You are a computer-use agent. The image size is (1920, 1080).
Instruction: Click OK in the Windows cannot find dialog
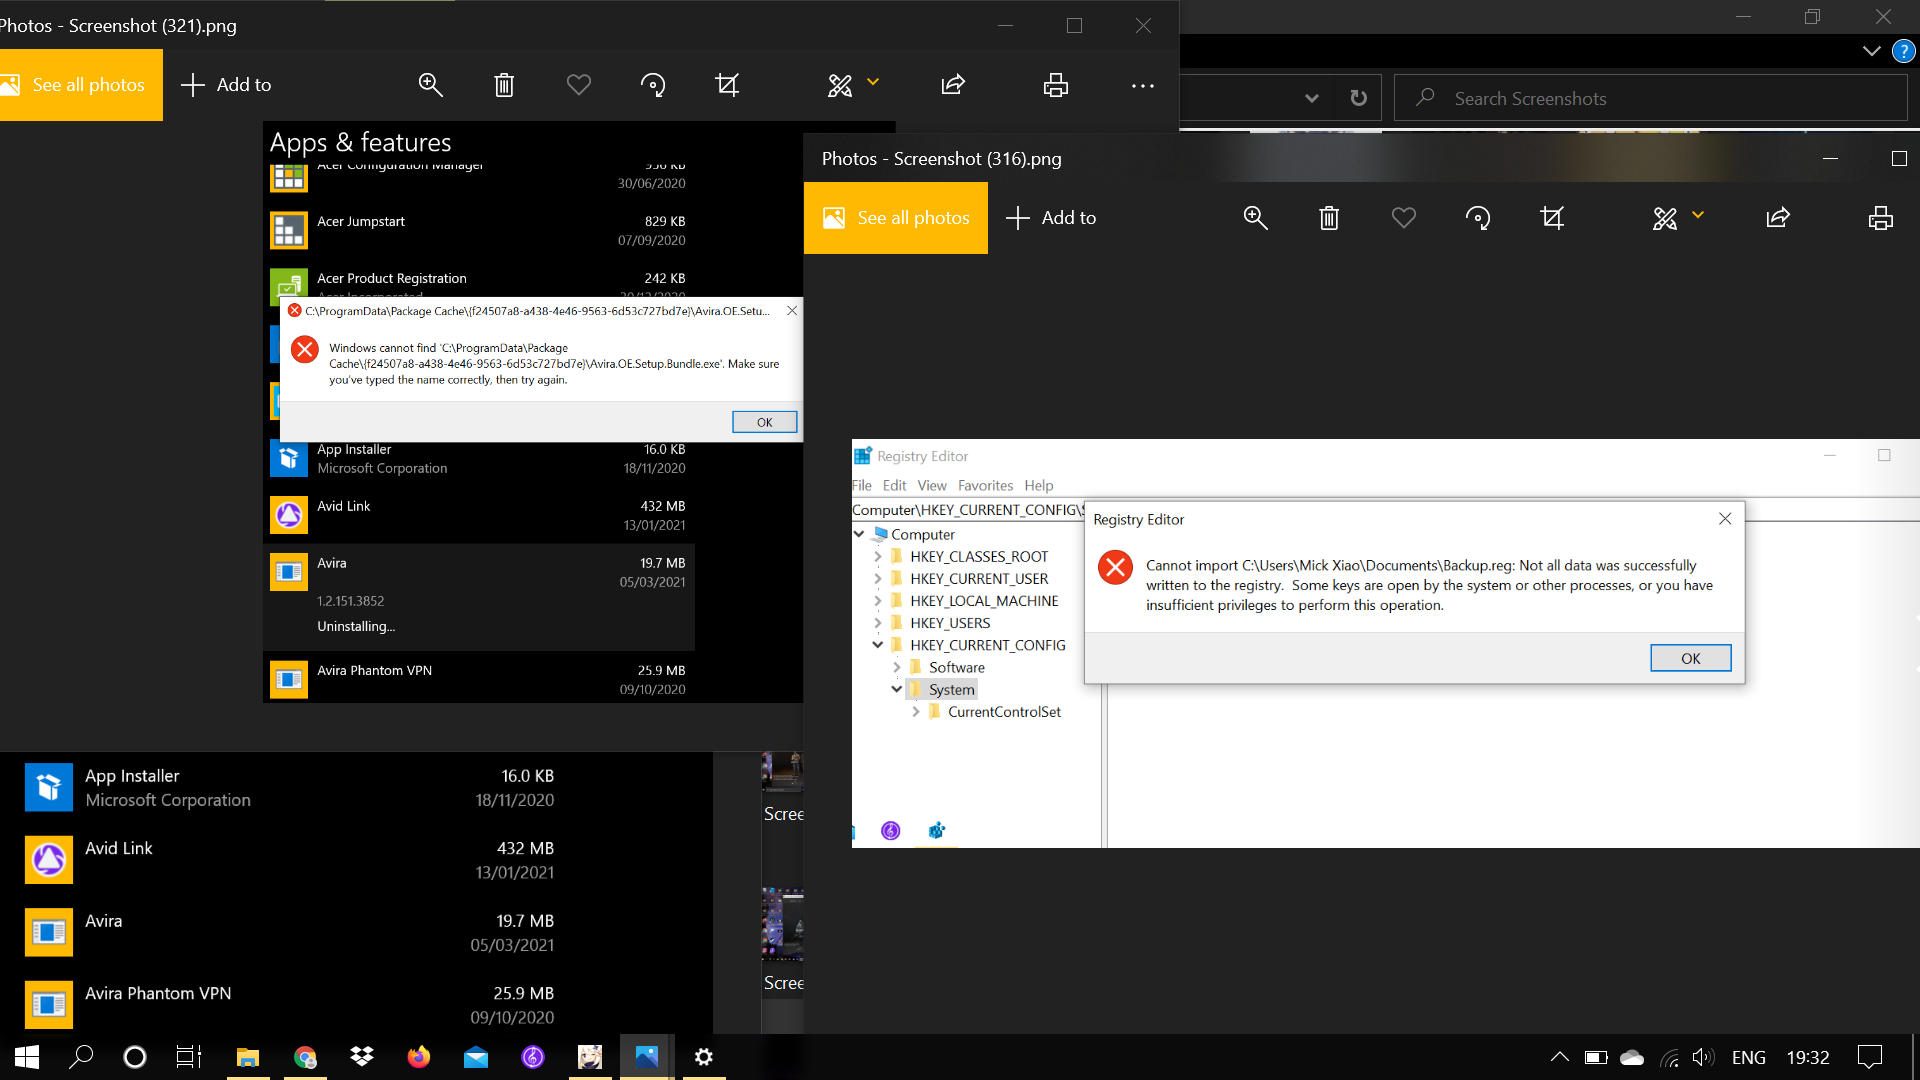click(x=764, y=422)
